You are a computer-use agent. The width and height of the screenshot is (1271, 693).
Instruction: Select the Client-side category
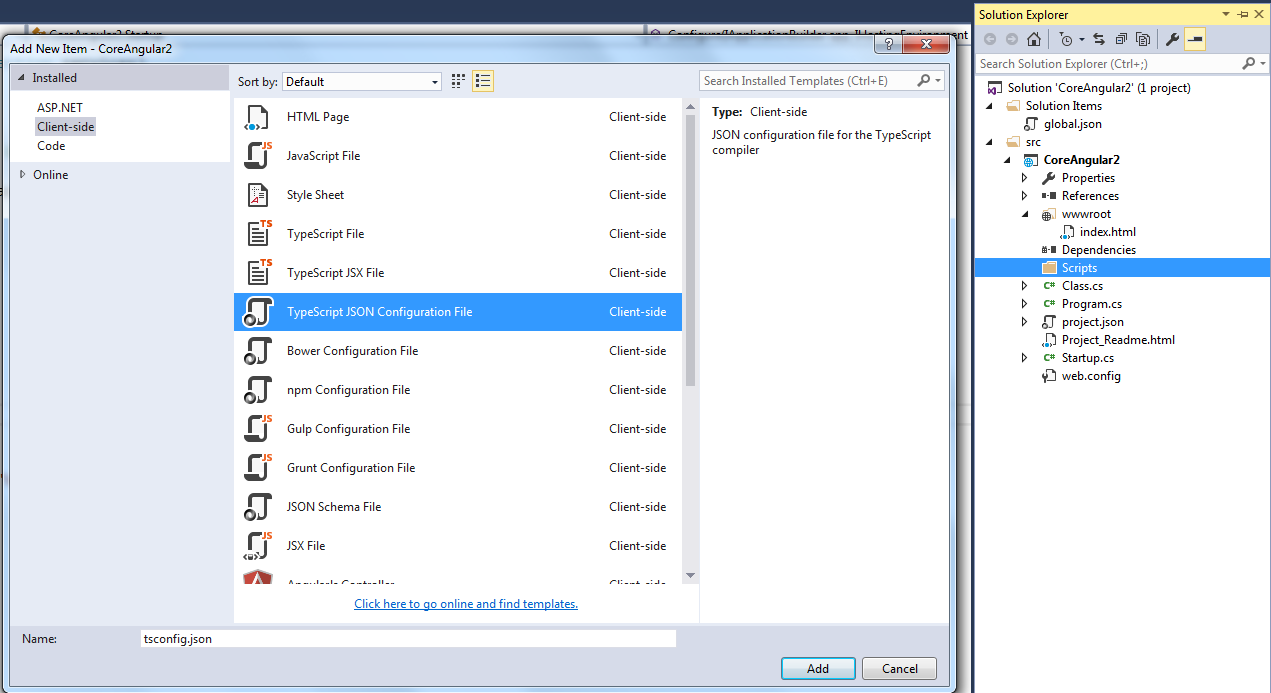click(65, 126)
